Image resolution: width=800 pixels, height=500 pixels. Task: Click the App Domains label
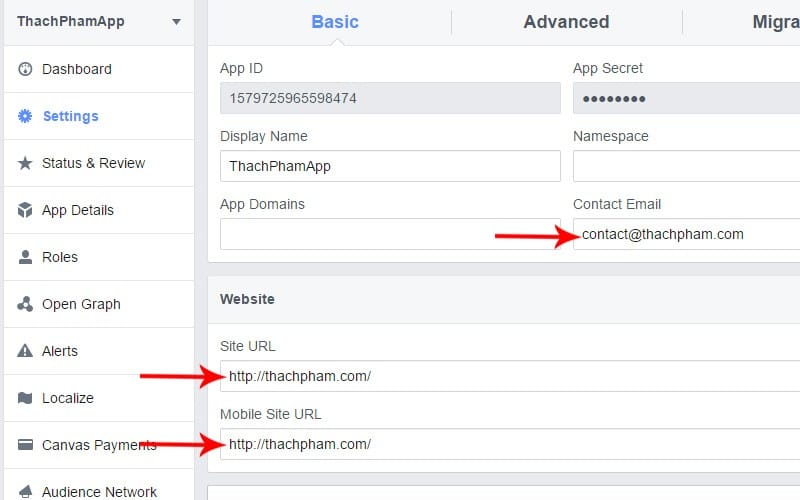click(262, 204)
